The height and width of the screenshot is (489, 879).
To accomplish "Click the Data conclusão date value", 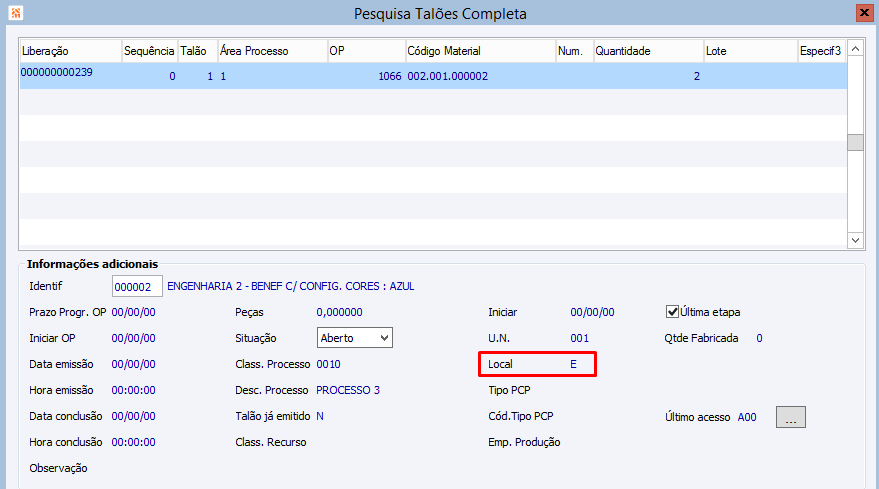I will point(133,416).
